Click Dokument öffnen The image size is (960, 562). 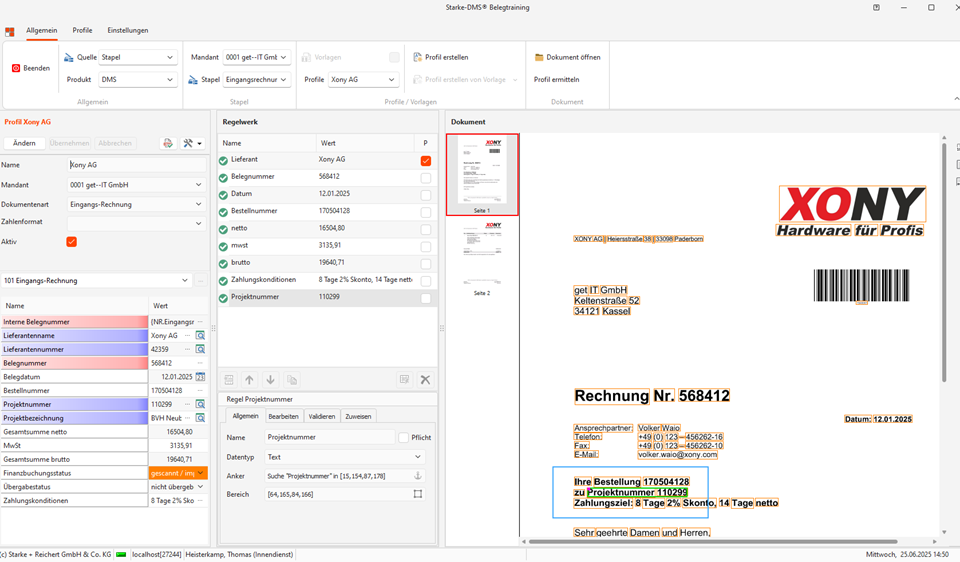[568, 57]
